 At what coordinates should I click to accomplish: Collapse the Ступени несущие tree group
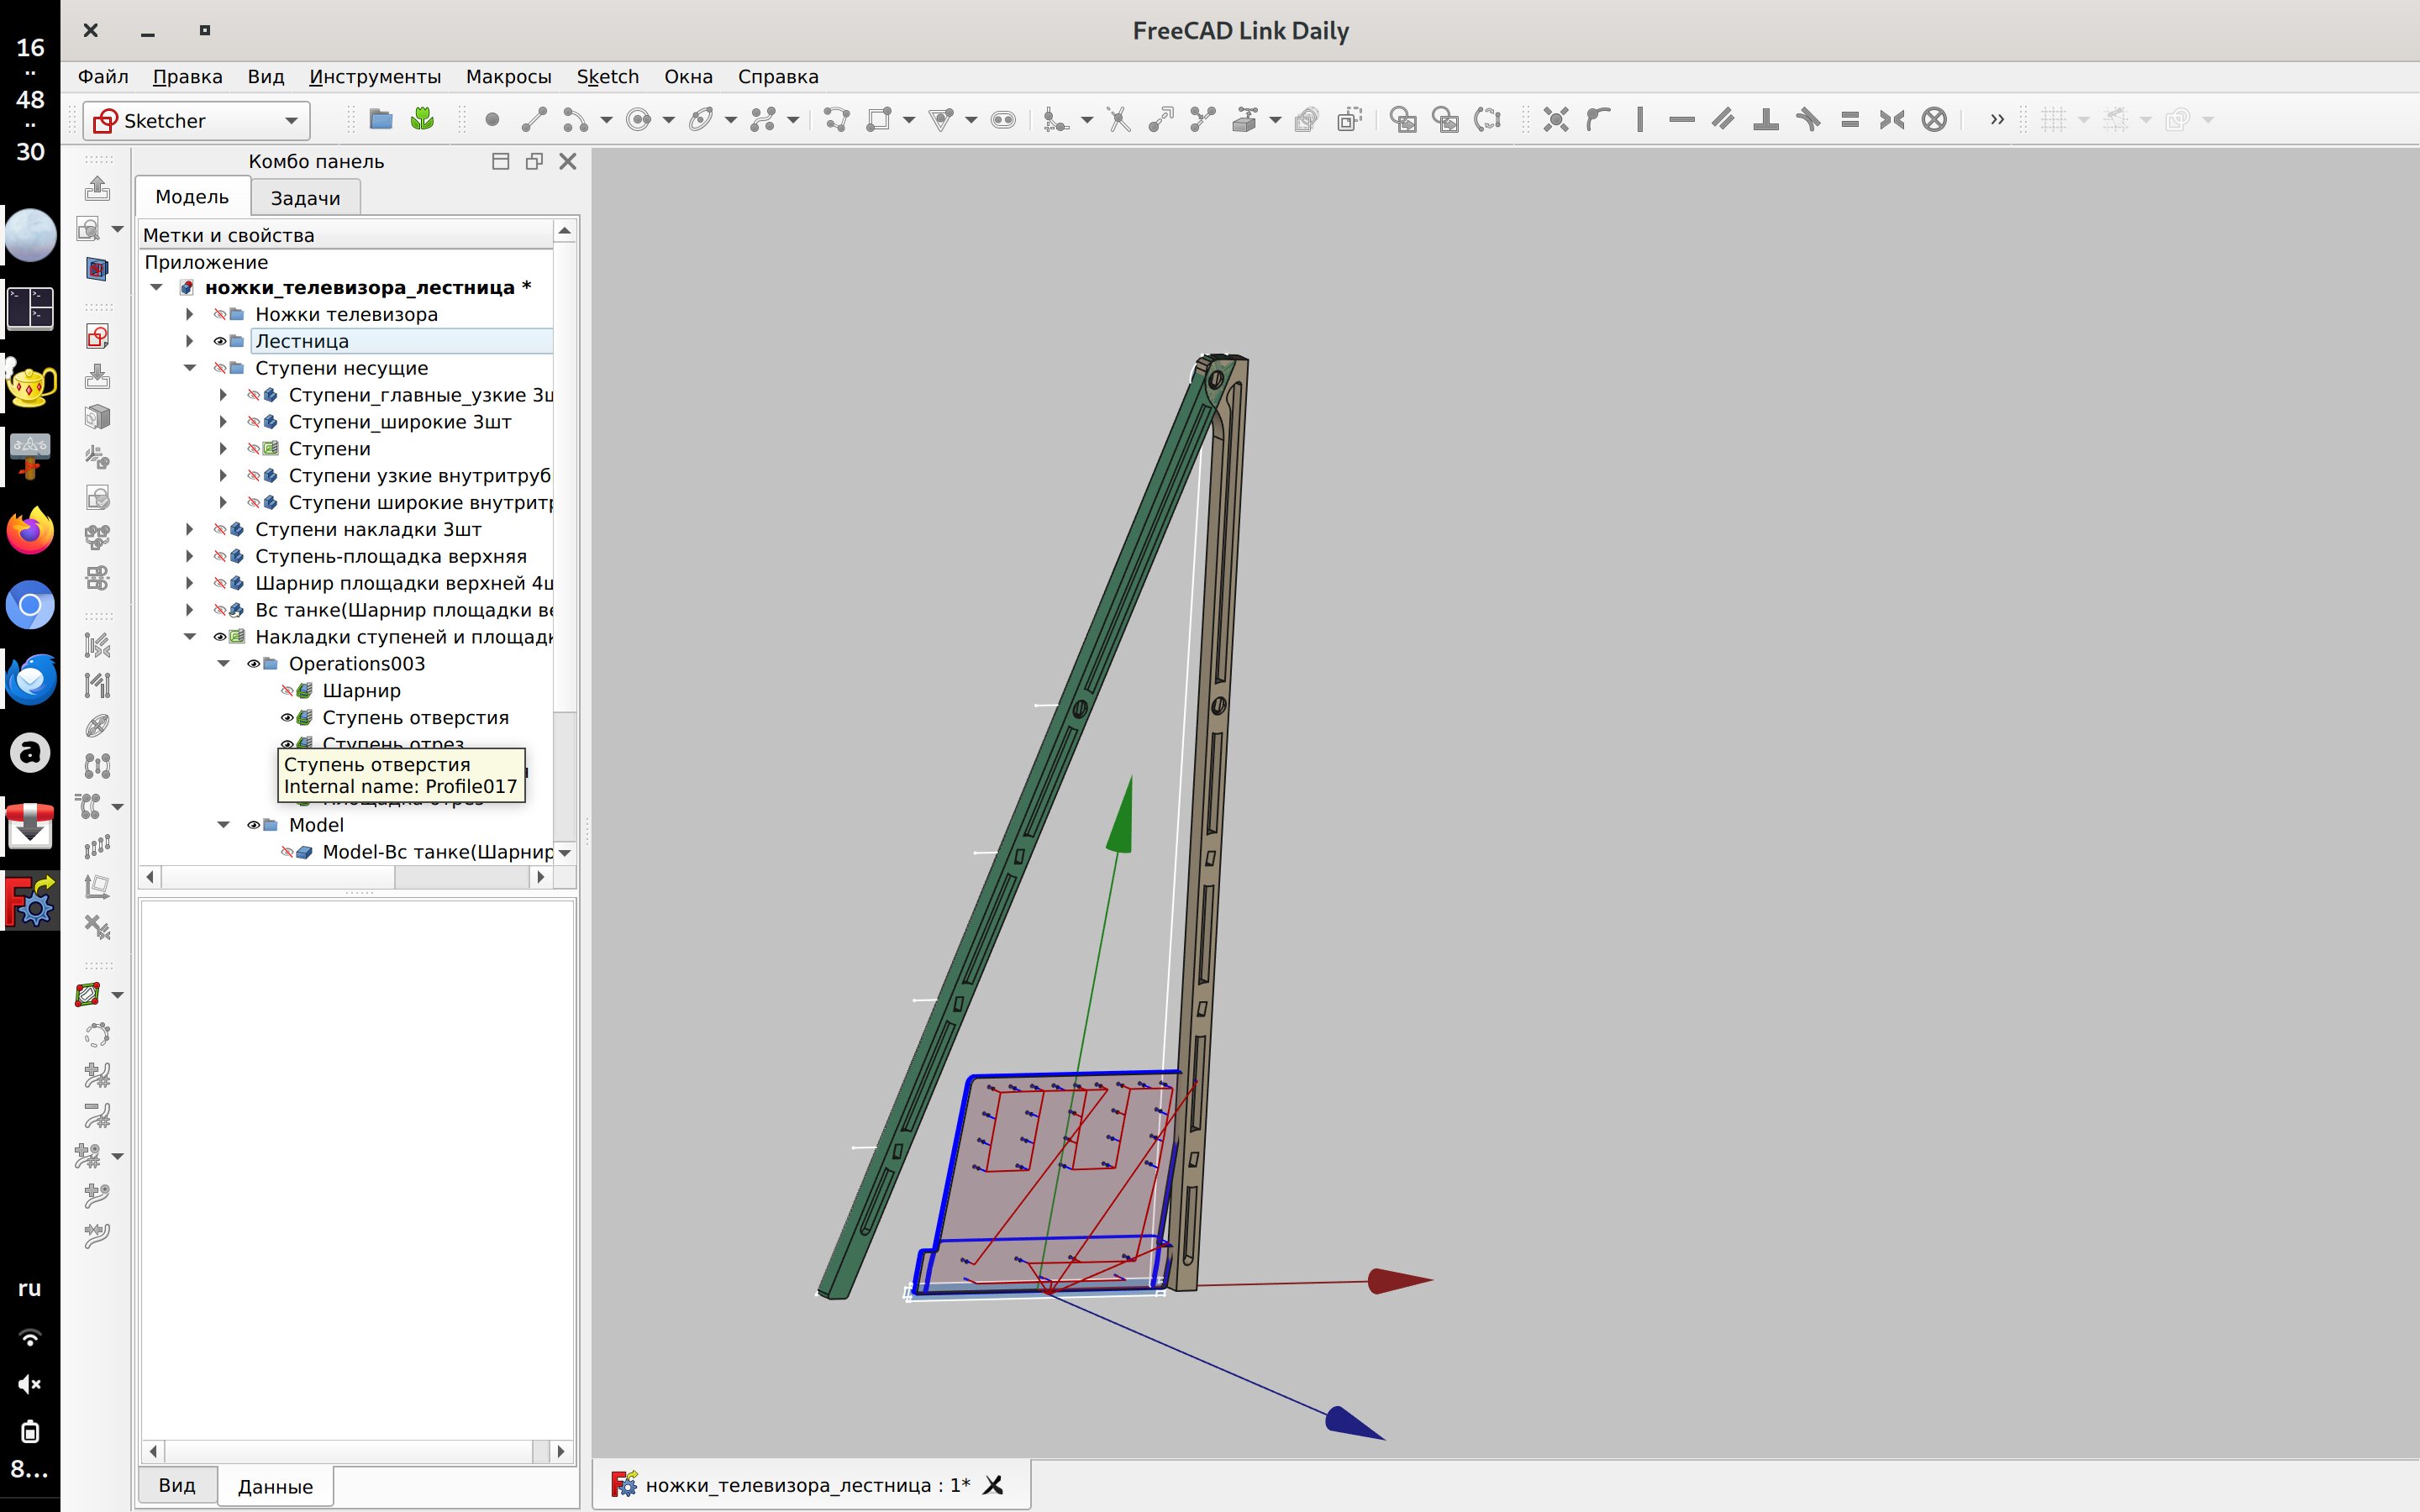click(x=190, y=368)
